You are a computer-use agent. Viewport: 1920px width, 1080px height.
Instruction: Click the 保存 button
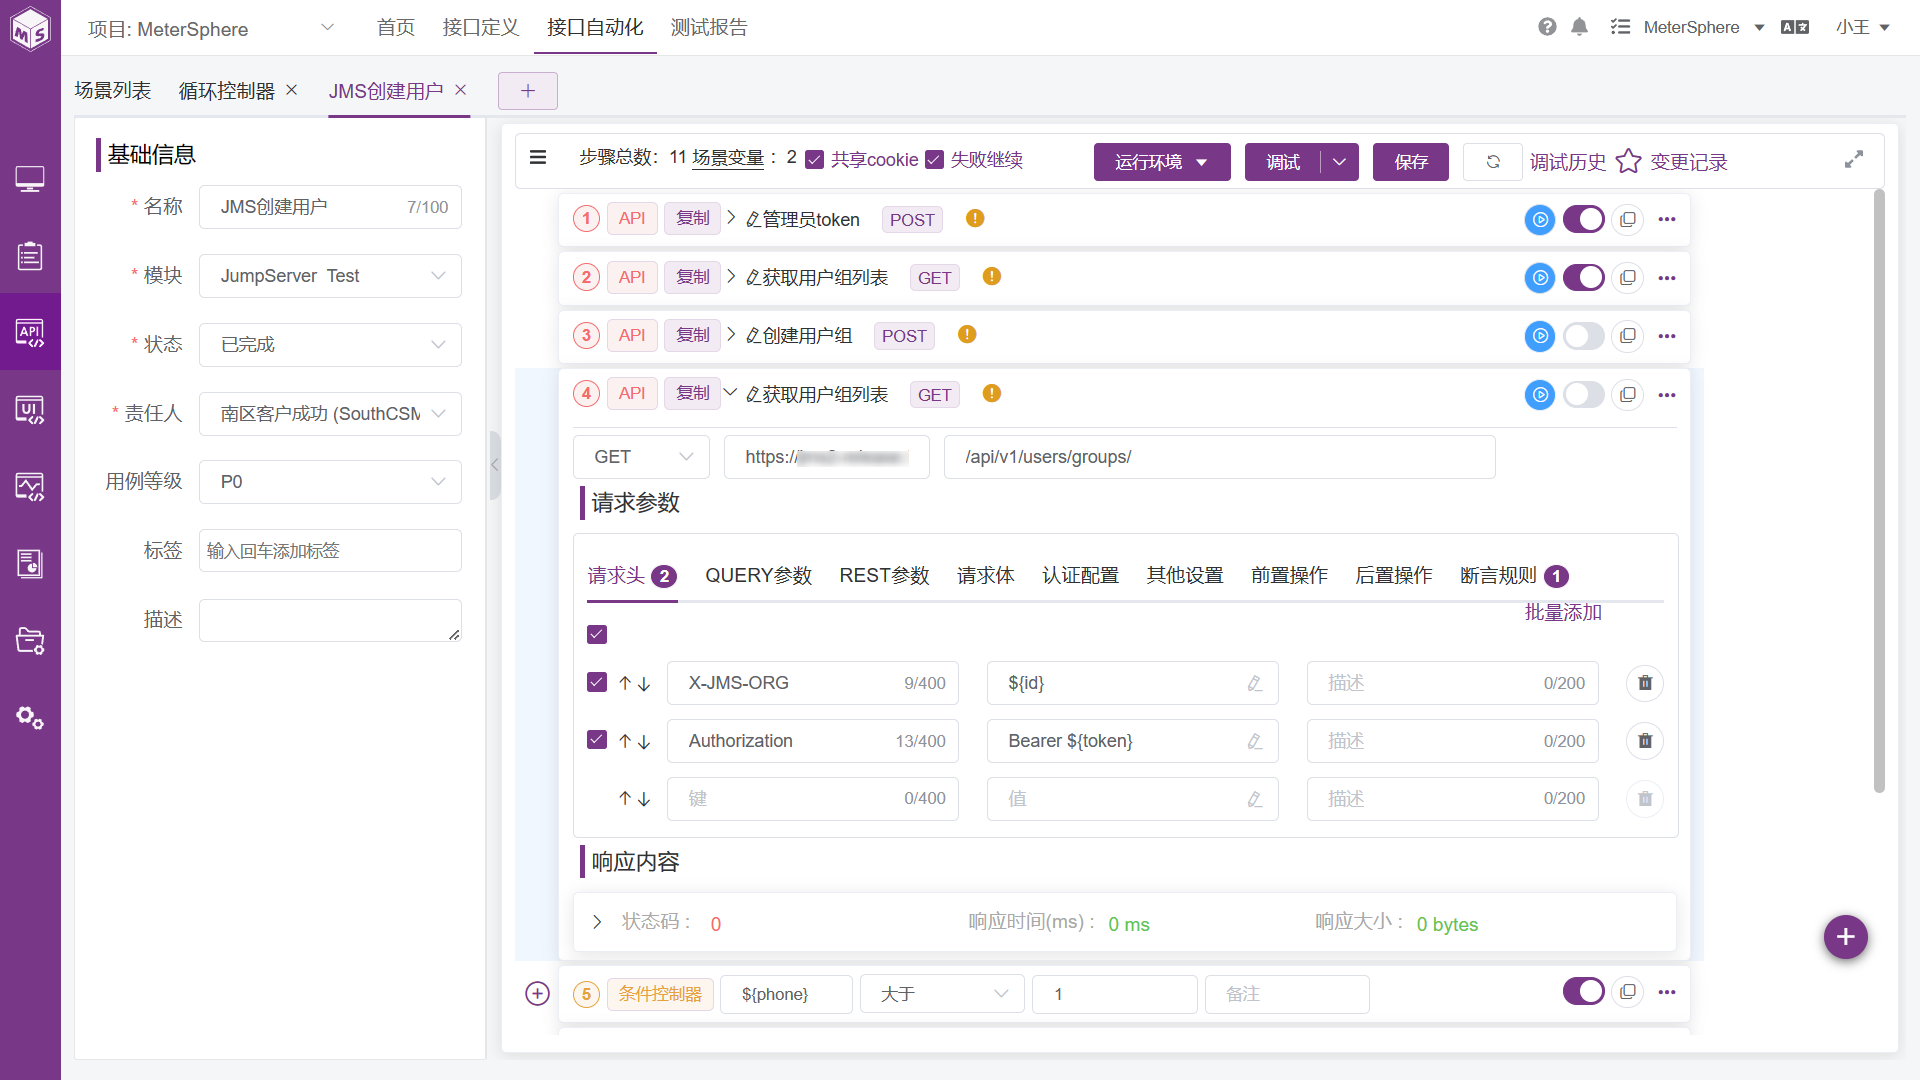(x=1411, y=162)
